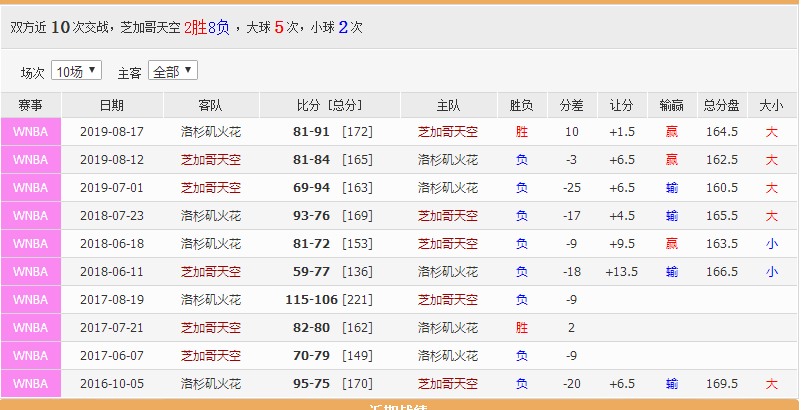
Task: Click WNBA tag in the 2019-08-17 row
Action: [31, 132]
